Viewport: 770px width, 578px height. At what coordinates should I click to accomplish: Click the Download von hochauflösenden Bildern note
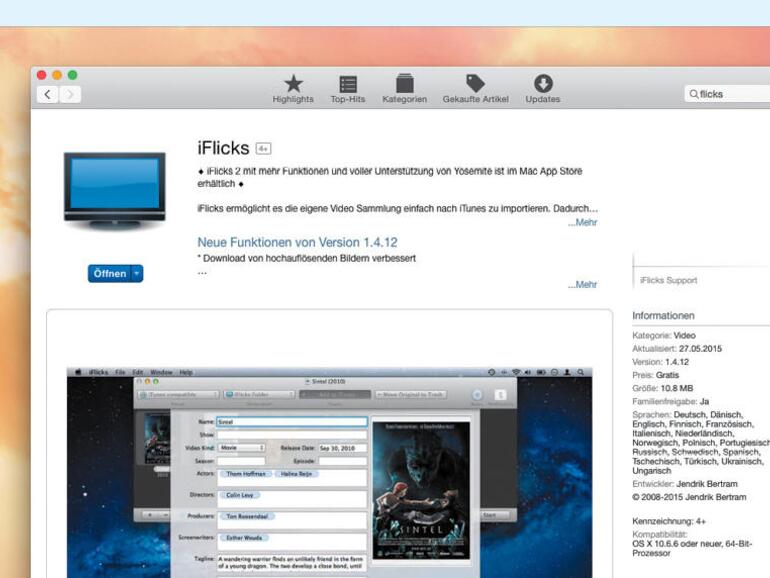pyautogui.click(x=306, y=258)
